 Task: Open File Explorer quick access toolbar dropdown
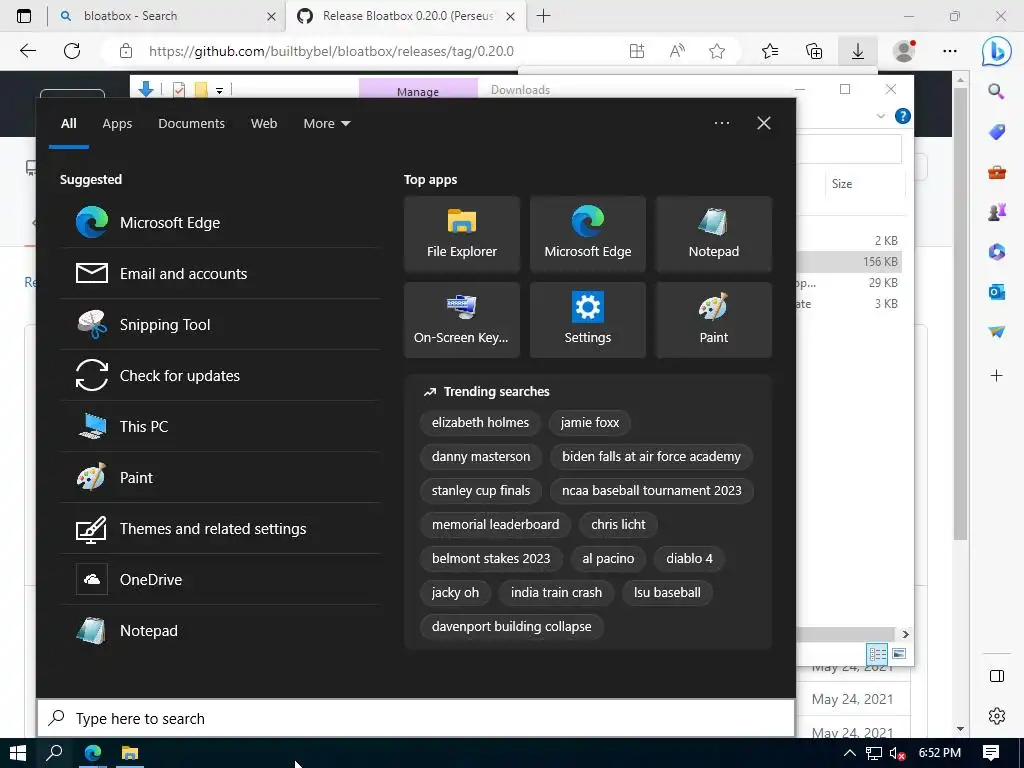pos(219,91)
